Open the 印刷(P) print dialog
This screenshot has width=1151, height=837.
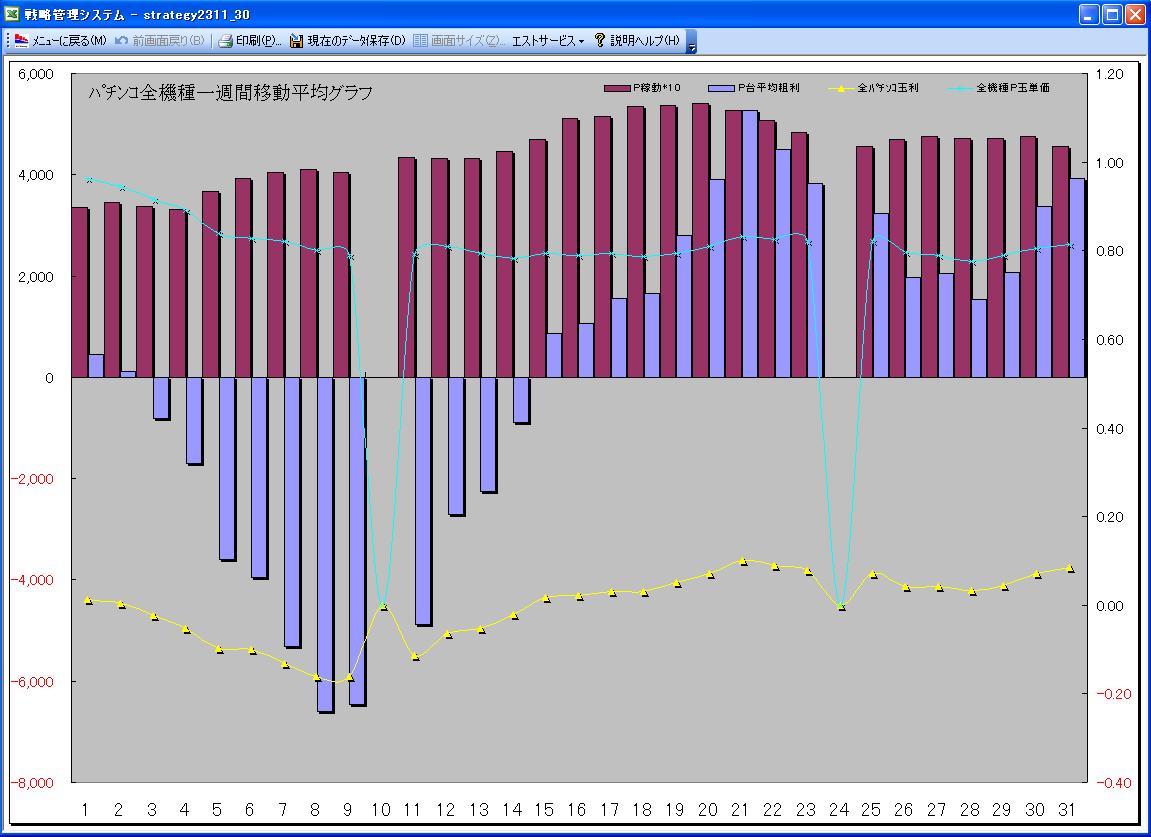pyautogui.click(x=250, y=40)
